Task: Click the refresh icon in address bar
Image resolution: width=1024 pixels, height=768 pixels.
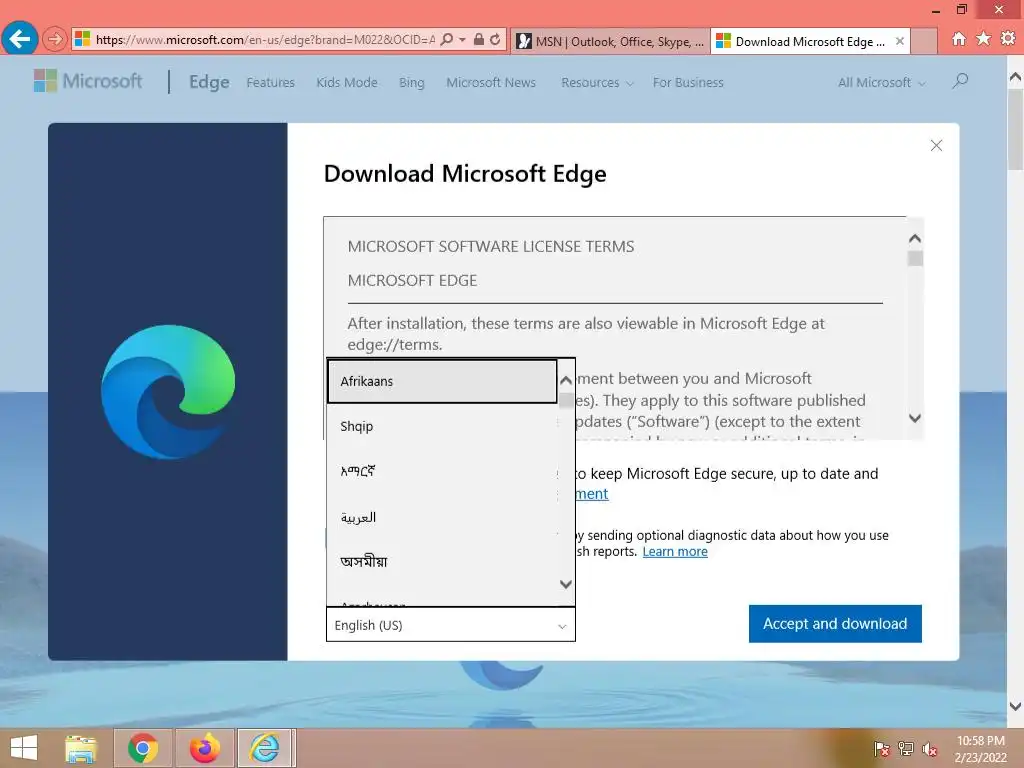Action: 495,40
